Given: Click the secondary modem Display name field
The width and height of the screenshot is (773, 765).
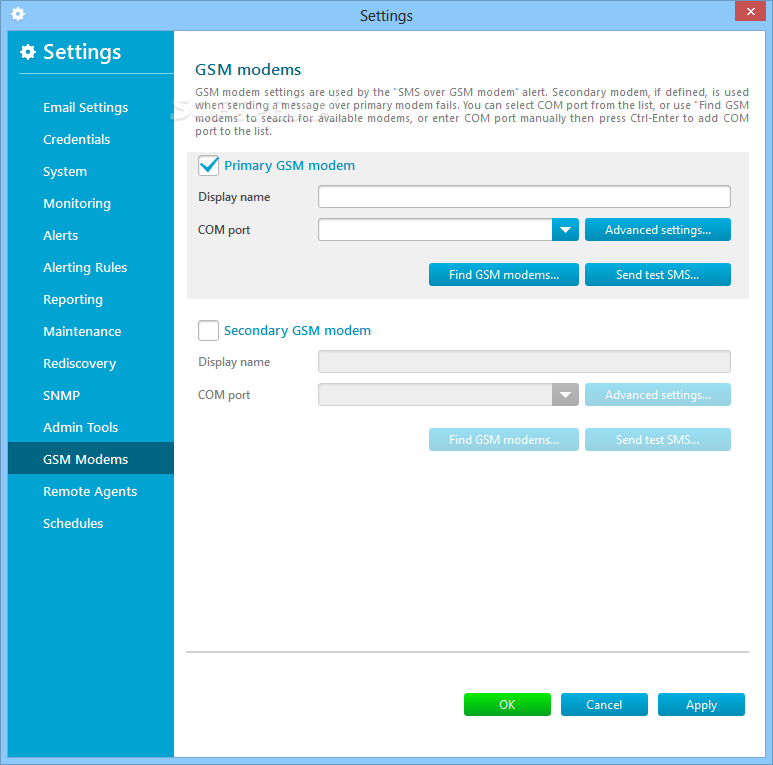Looking at the screenshot, I should click(x=524, y=362).
